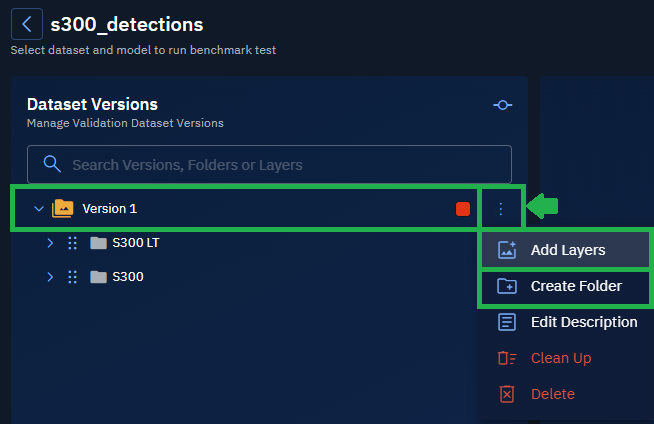Image resolution: width=654 pixels, height=424 pixels.
Task: Focus the Search Versions, Folders or Layers field
Action: [x=280, y=164]
